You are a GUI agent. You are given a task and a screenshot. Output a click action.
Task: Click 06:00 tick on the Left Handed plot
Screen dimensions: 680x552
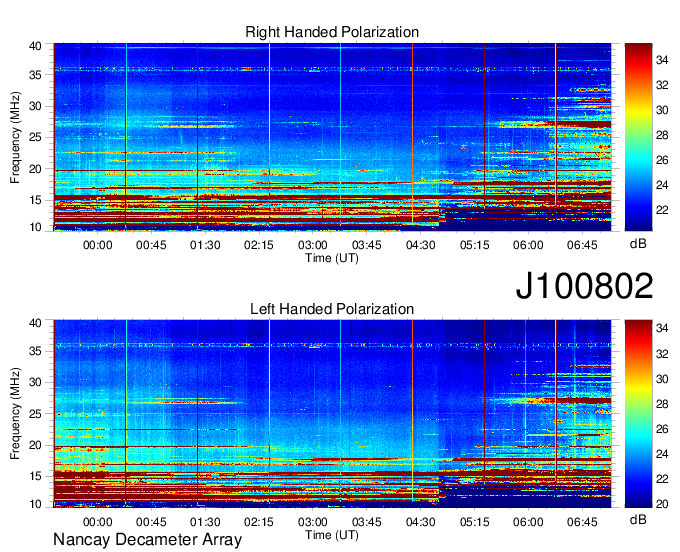point(528,522)
